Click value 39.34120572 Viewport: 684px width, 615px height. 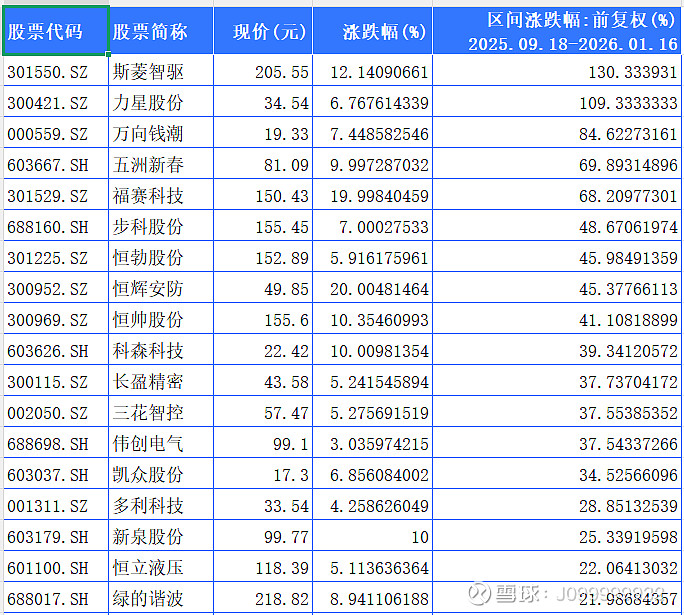pos(628,351)
